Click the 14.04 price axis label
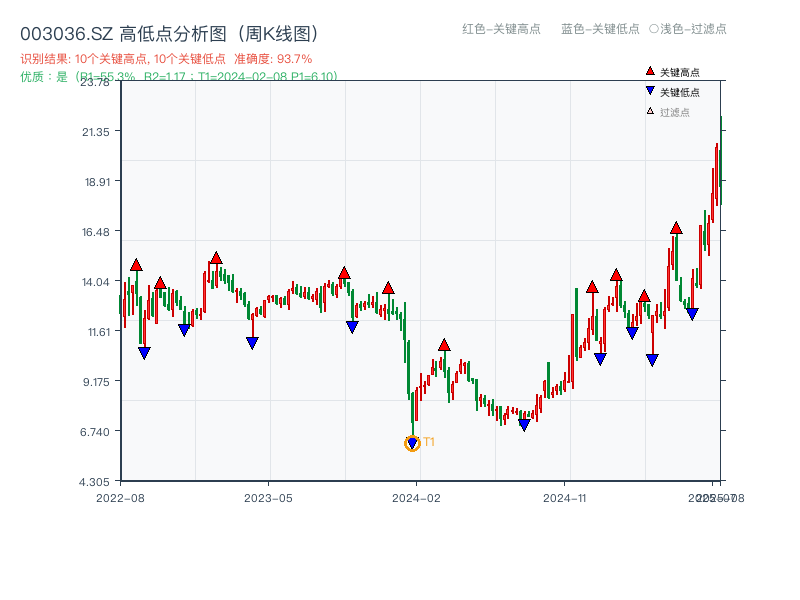 tap(96, 282)
